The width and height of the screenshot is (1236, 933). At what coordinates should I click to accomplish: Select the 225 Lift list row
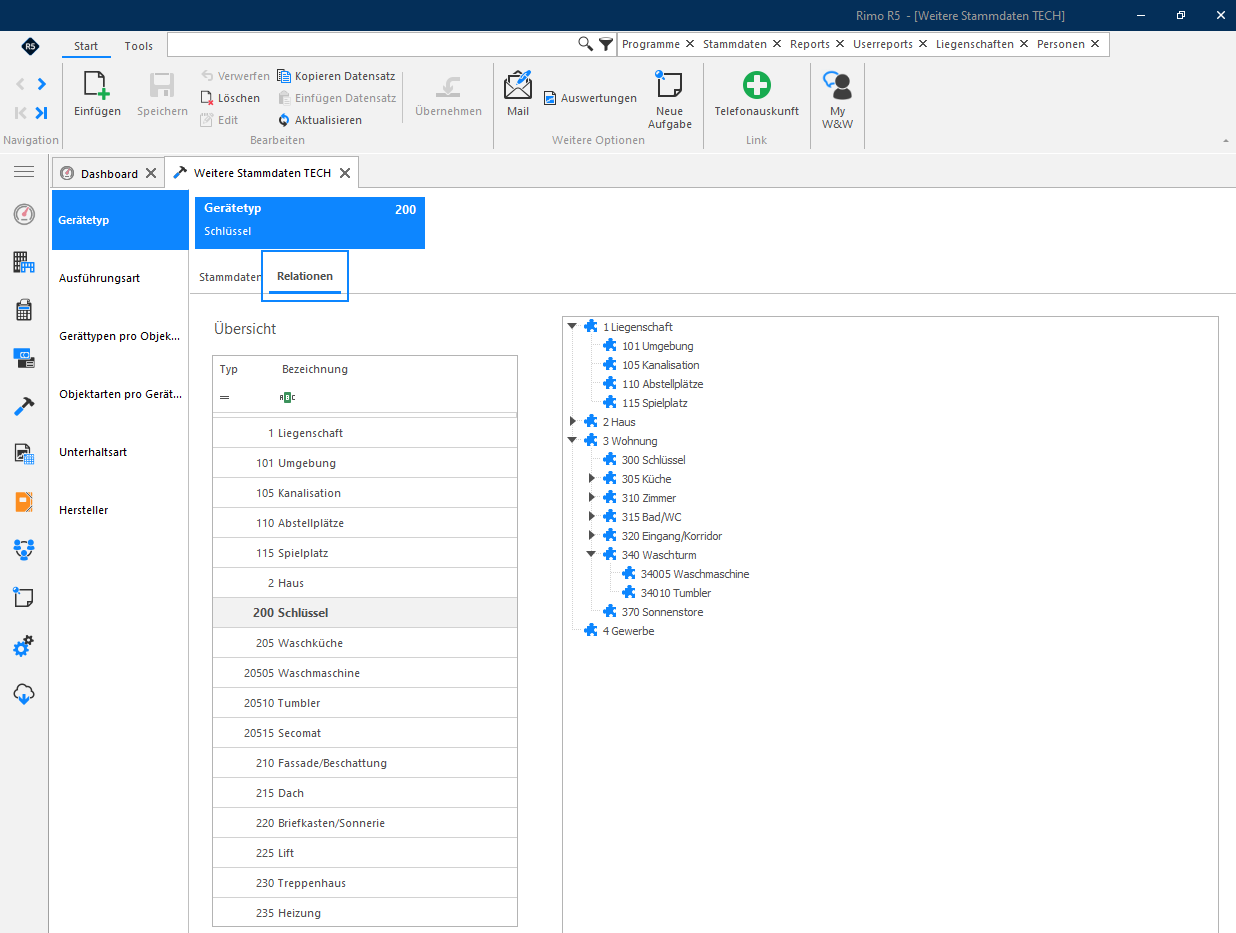click(365, 853)
